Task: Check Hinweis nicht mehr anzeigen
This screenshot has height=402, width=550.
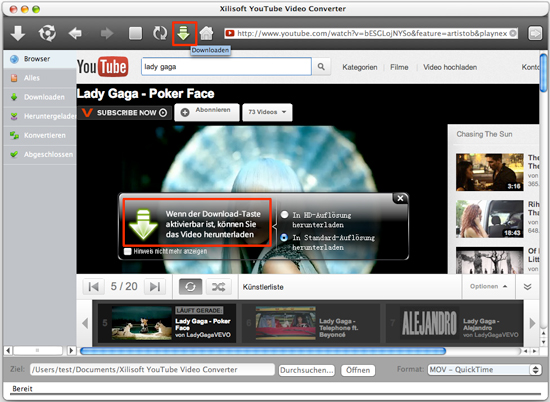Action: pos(128,251)
